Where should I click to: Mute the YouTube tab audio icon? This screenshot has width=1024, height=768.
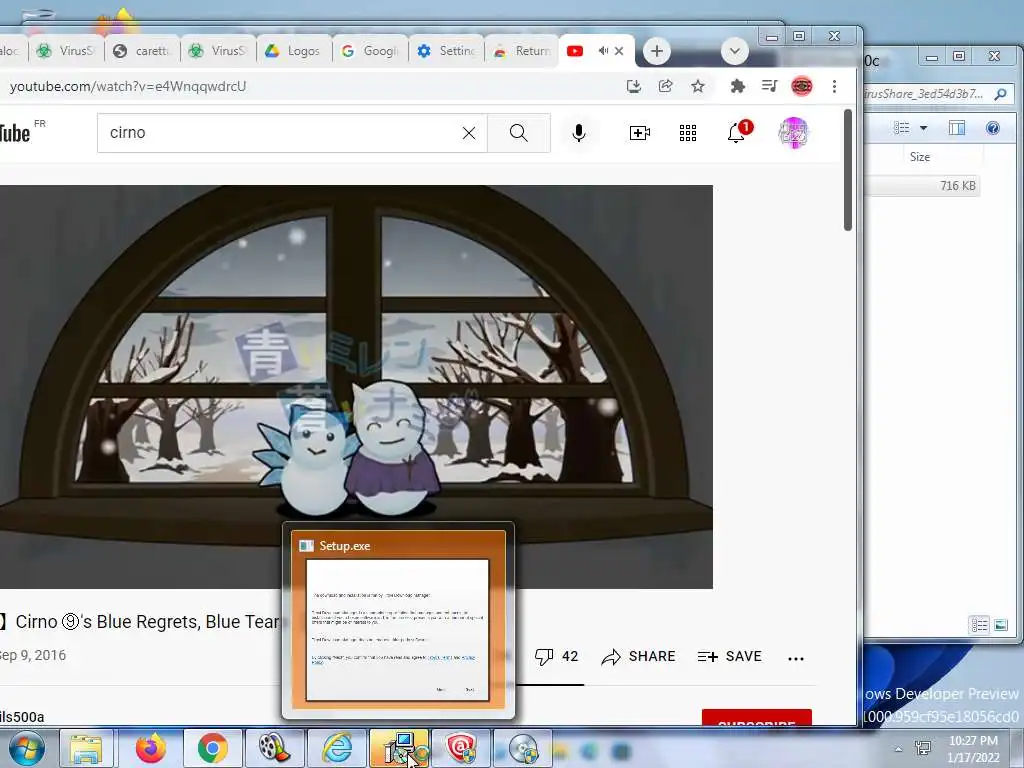603,51
